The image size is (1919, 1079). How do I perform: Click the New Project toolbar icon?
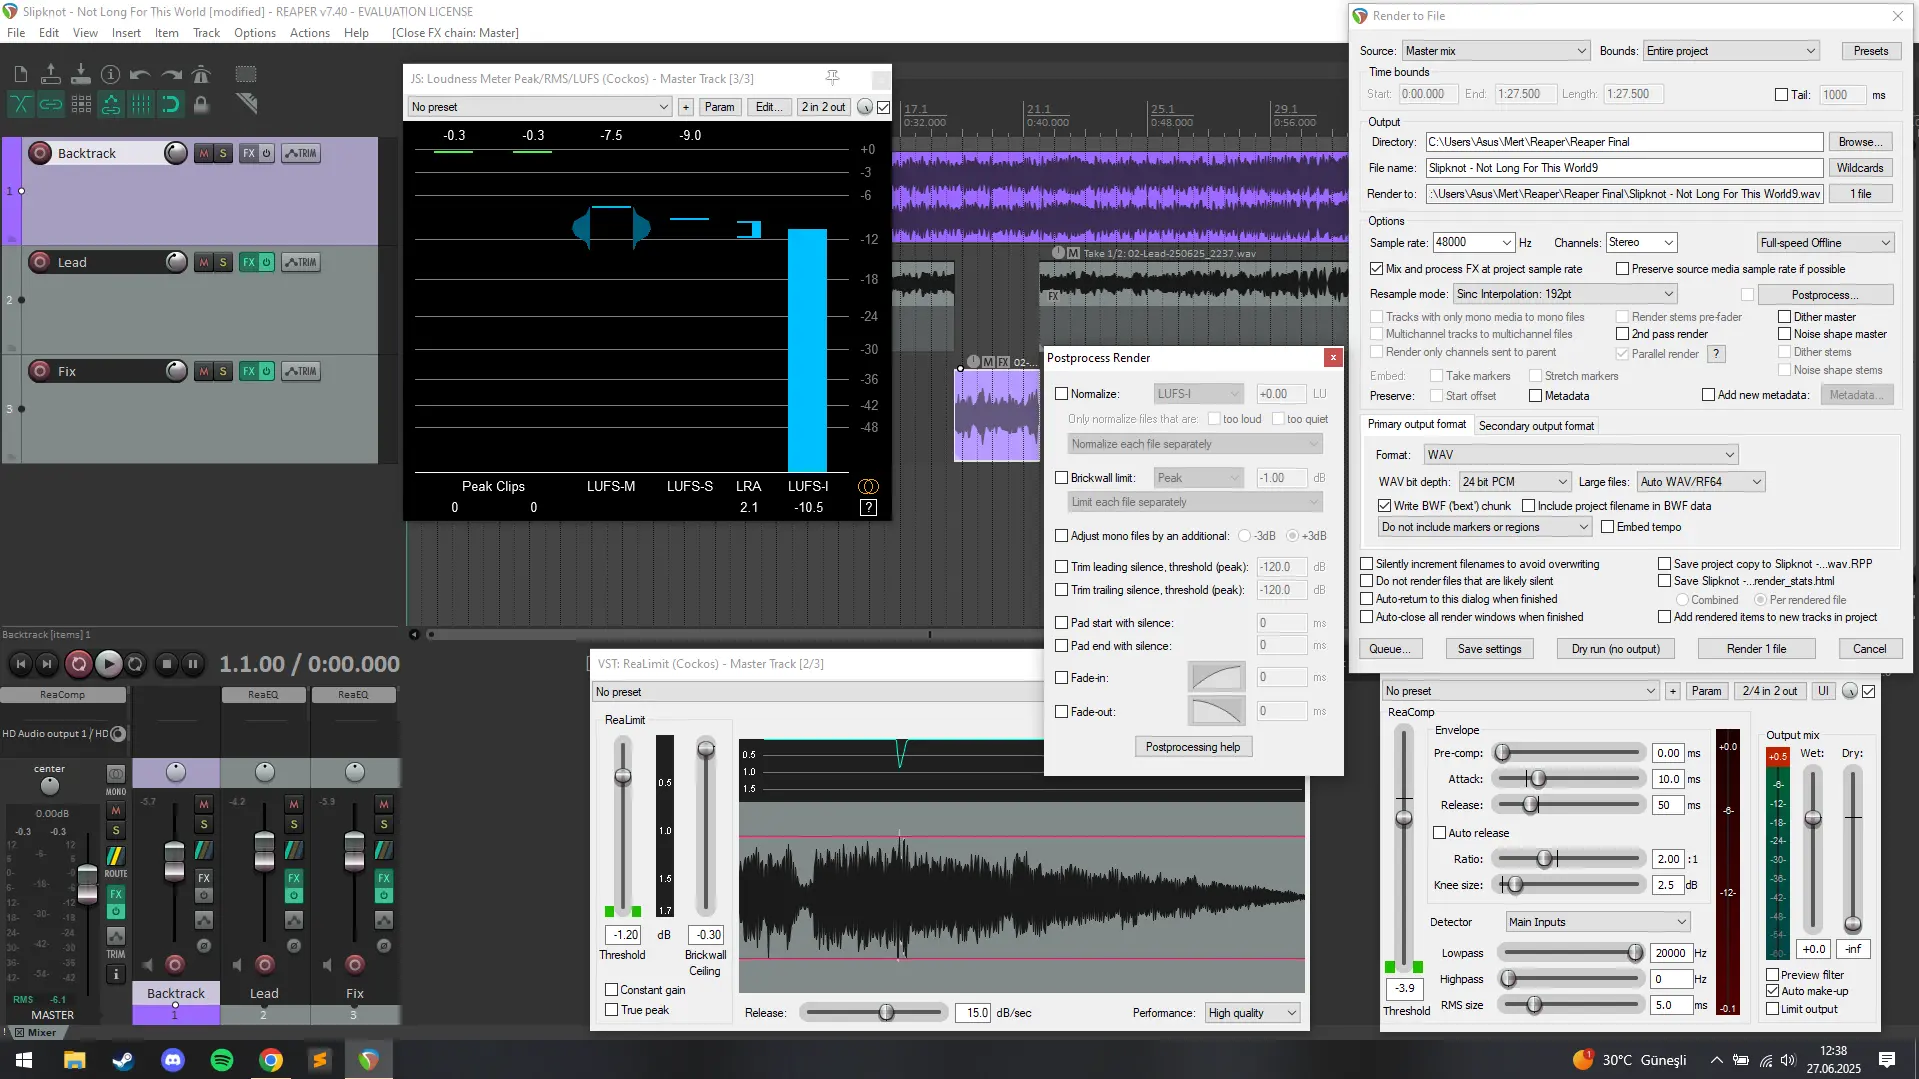(x=20, y=74)
